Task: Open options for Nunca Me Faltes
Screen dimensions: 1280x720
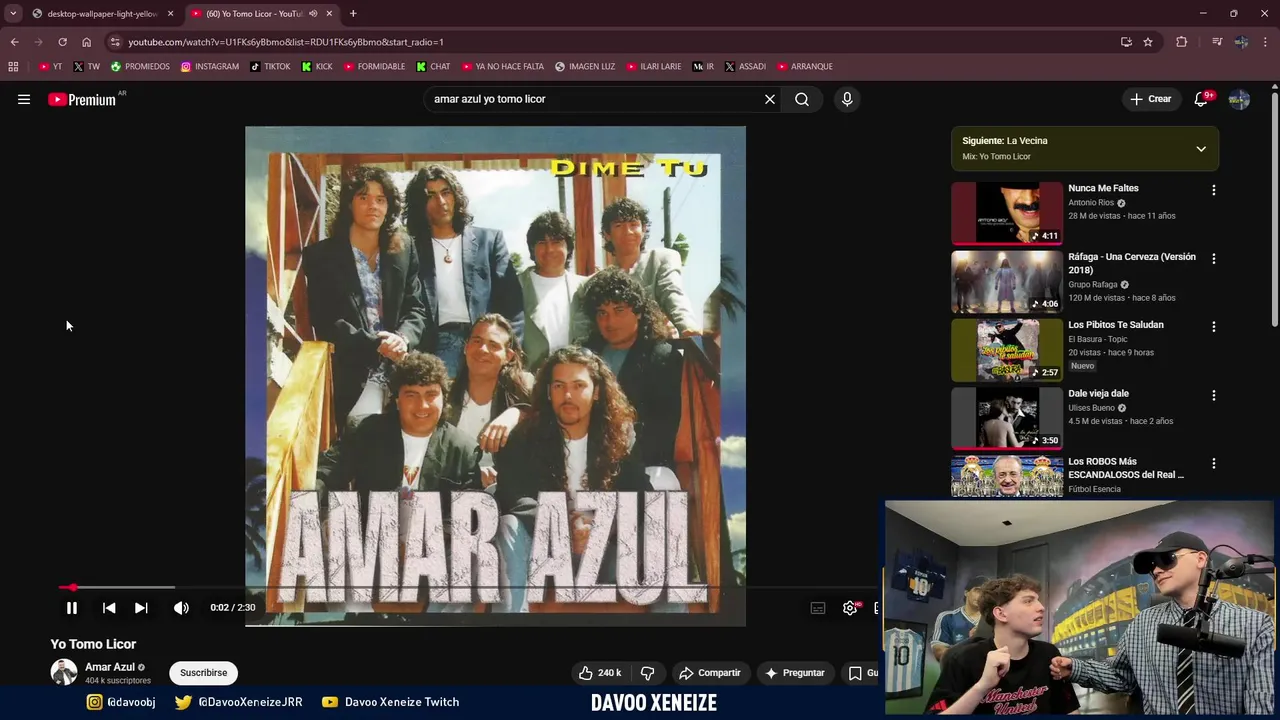Action: 1214,190
